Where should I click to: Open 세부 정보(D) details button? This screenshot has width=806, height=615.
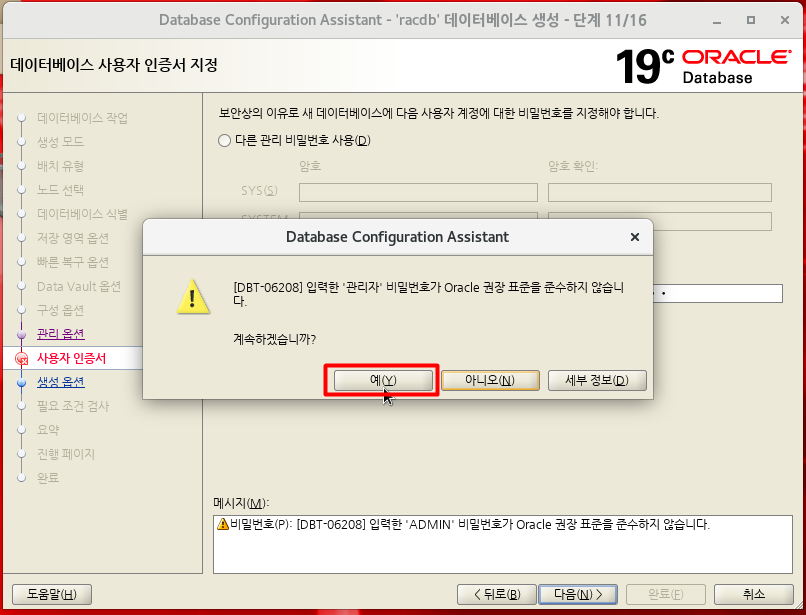tap(597, 380)
